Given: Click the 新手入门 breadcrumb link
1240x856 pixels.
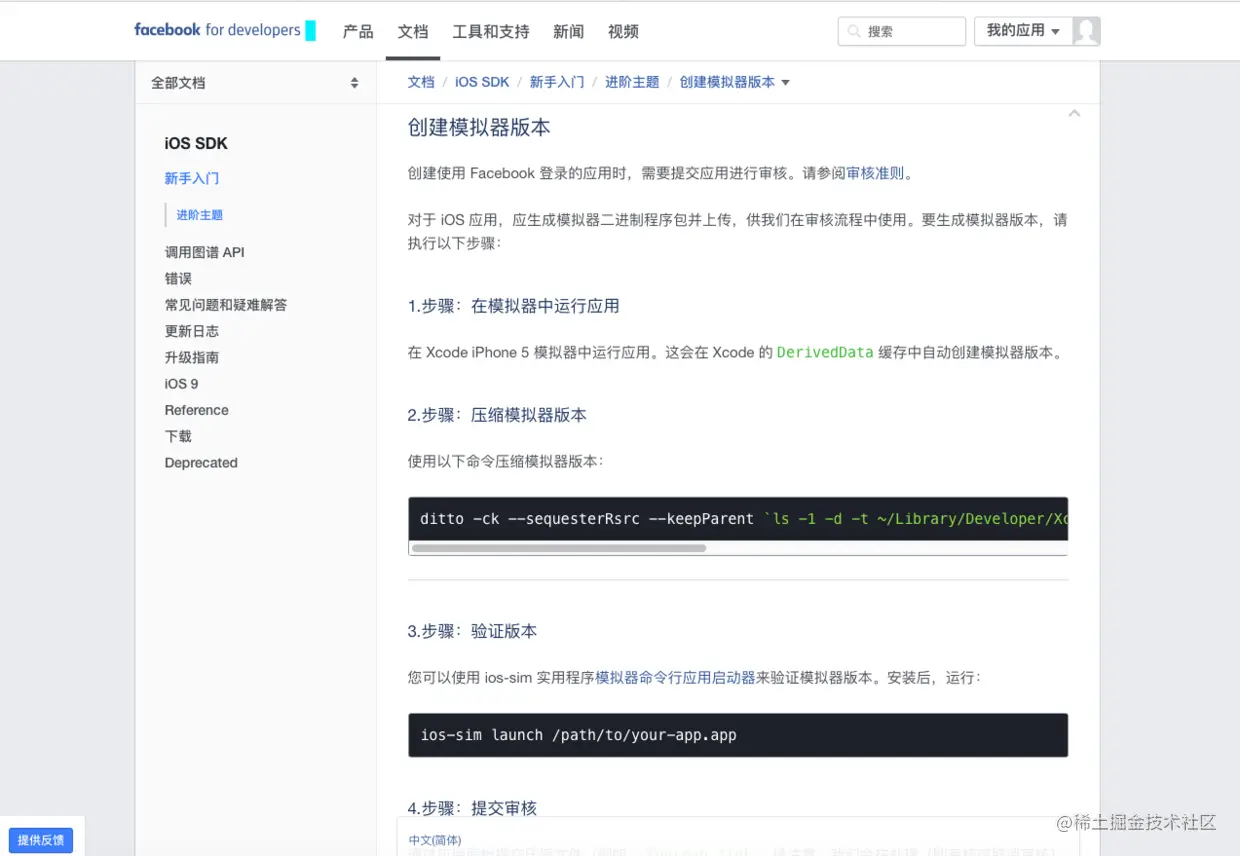Looking at the screenshot, I should point(557,82).
